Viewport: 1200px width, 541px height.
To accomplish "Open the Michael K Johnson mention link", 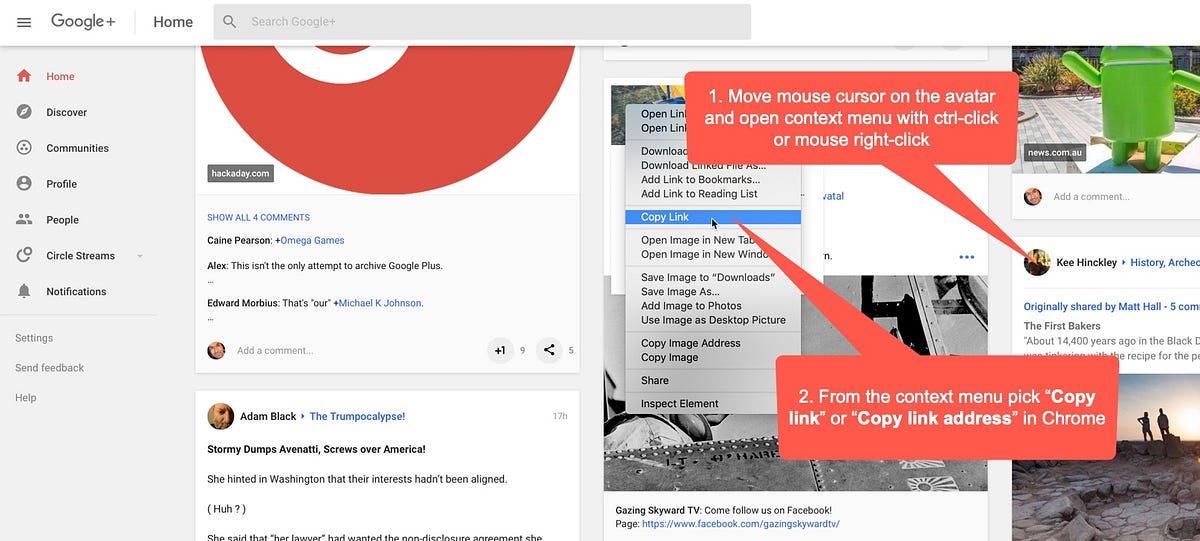I will click(378, 303).
